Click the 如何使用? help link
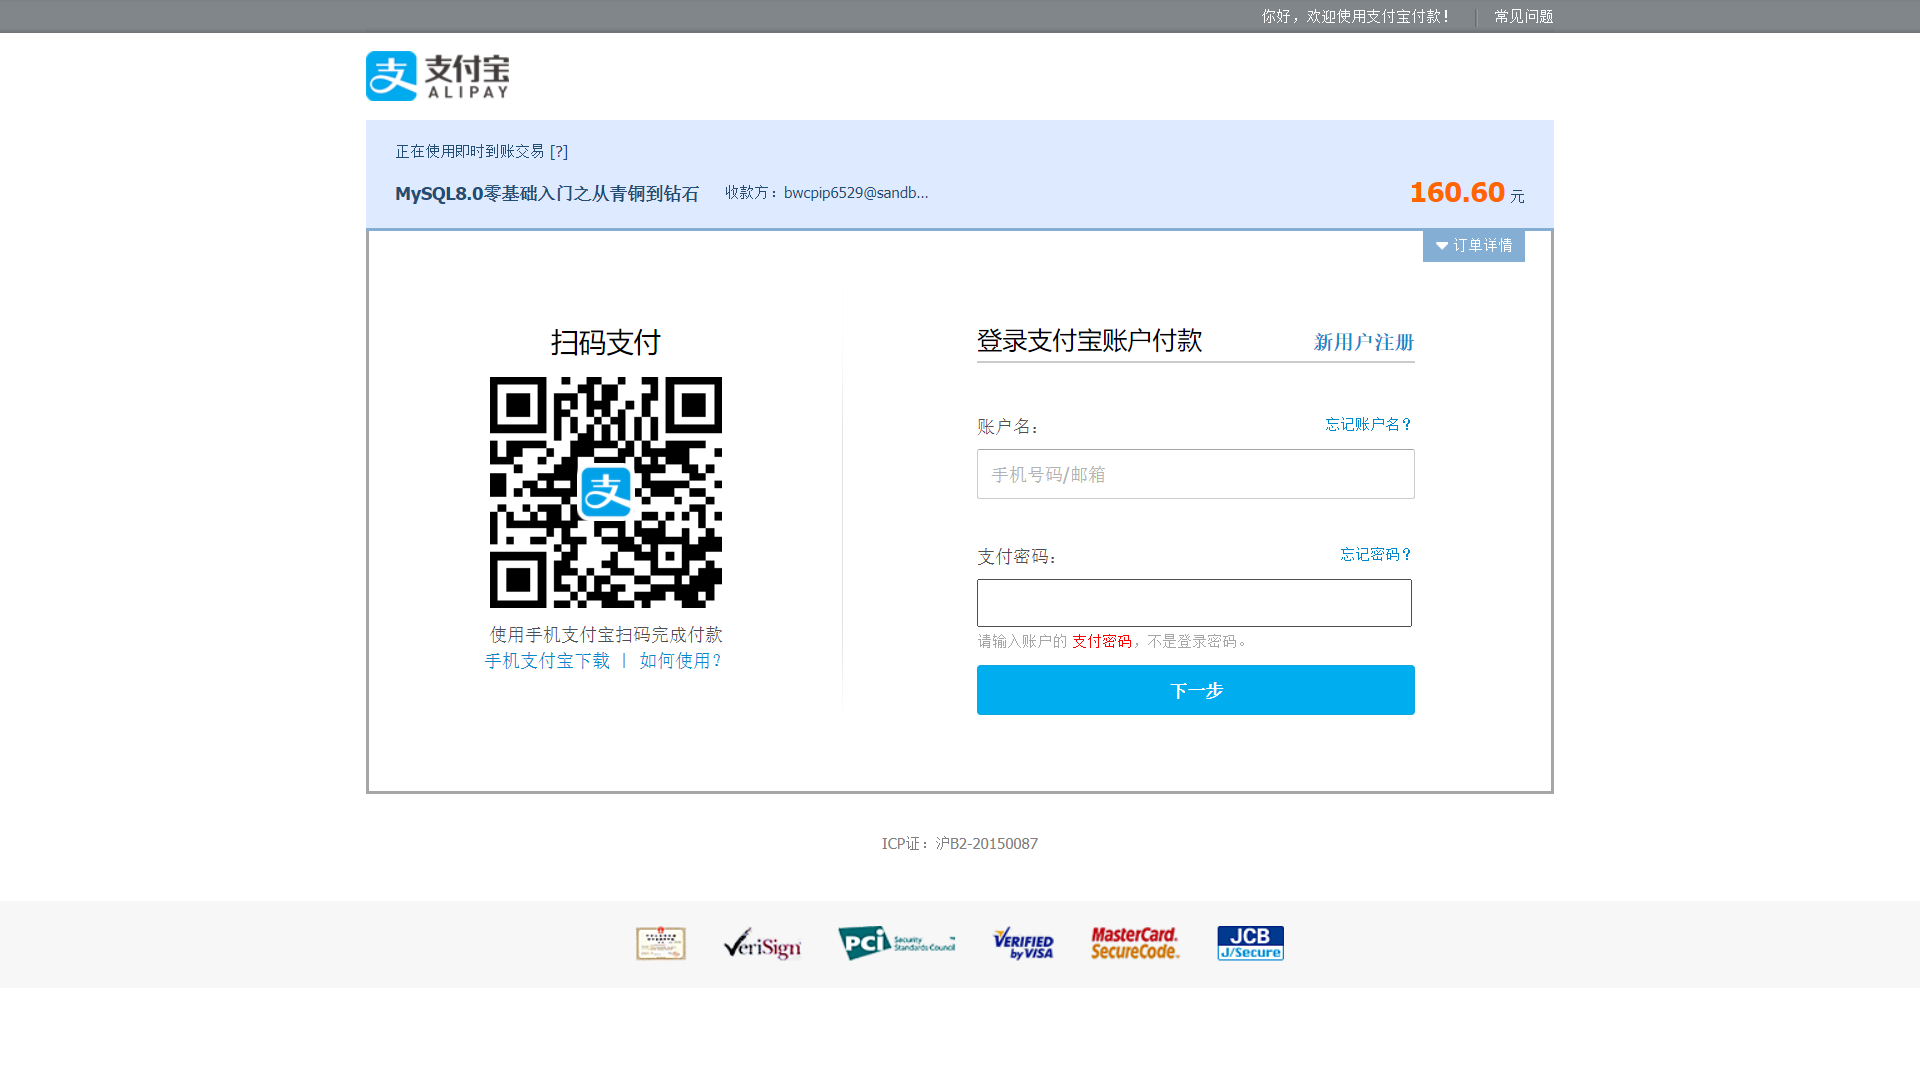This screenshot has width=1920, height=1080. 680,661
